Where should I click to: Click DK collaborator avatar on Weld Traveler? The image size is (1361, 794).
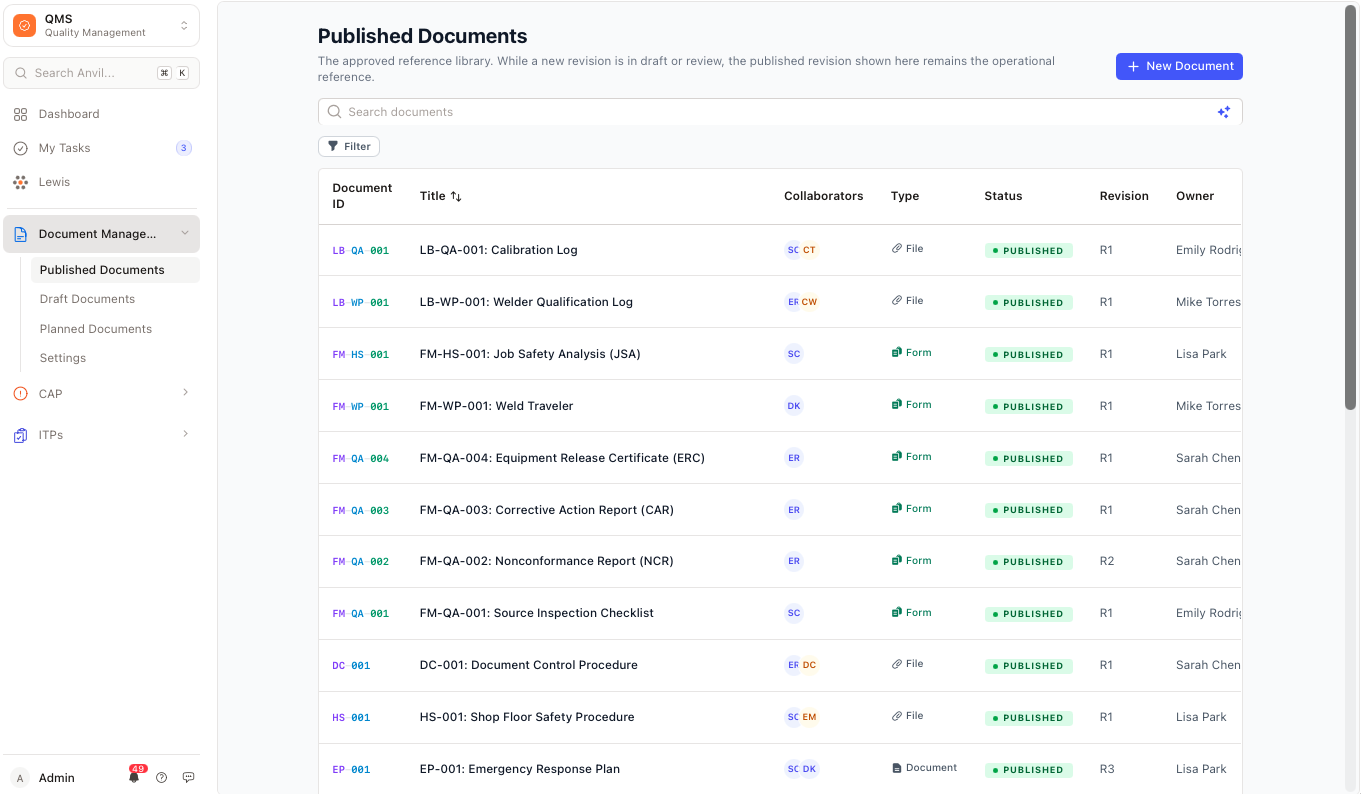click(x=794, y=406)
